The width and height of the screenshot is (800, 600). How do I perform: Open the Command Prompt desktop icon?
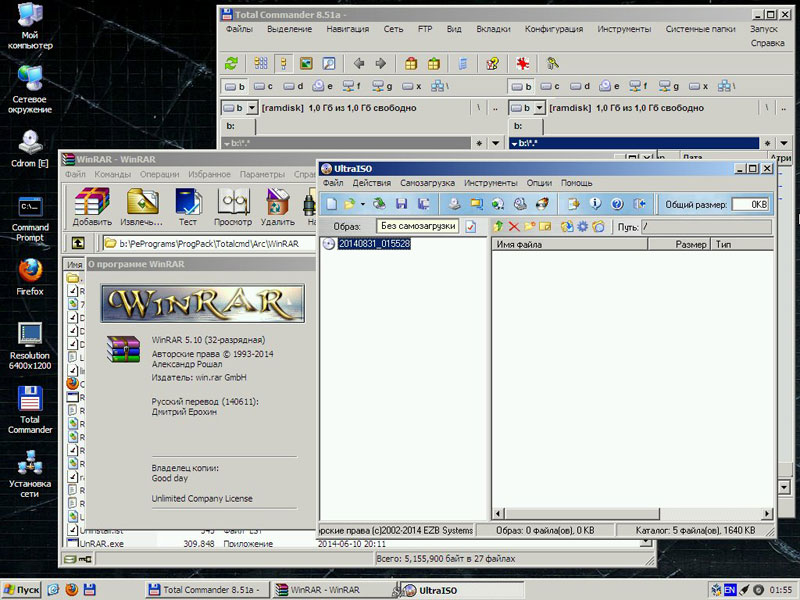coord(30,218)
